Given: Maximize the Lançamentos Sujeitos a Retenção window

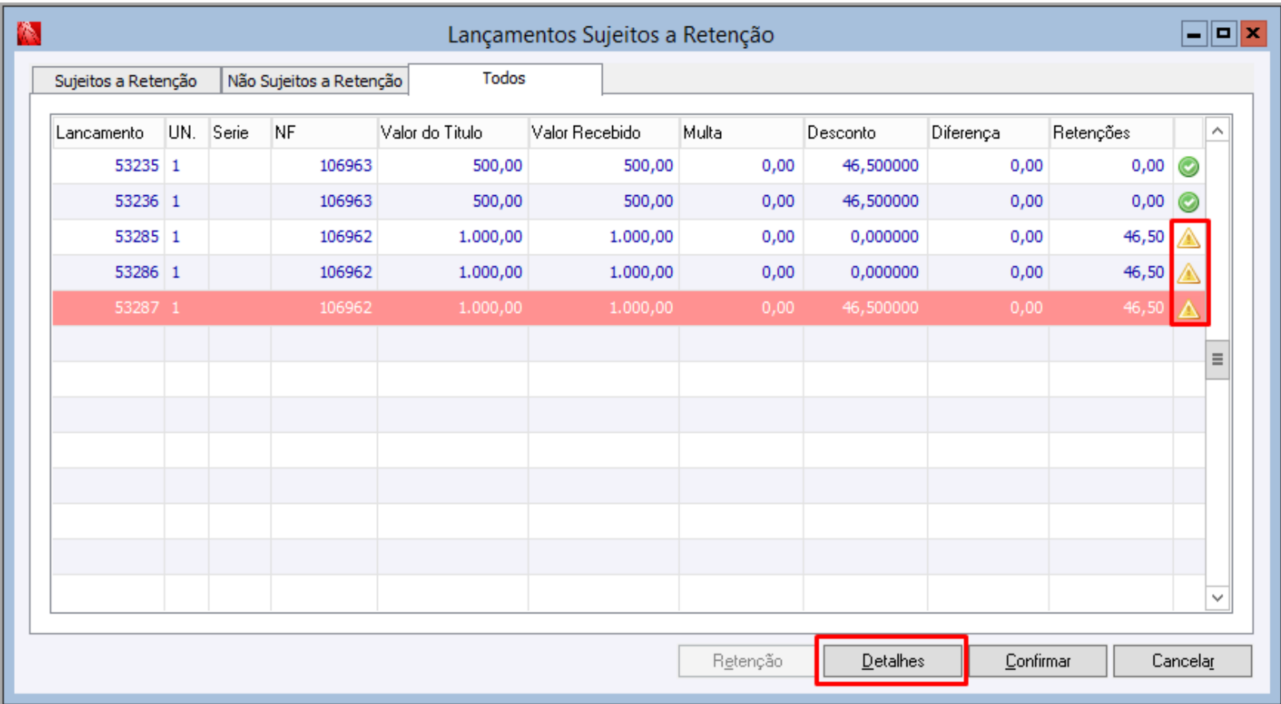Looking at the screenshot, I should tap(1223, 35).
